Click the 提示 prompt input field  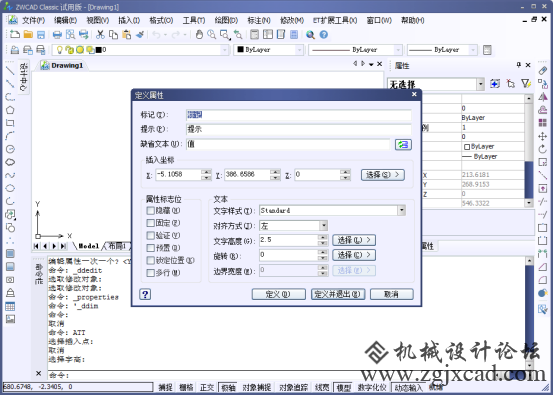298,129
